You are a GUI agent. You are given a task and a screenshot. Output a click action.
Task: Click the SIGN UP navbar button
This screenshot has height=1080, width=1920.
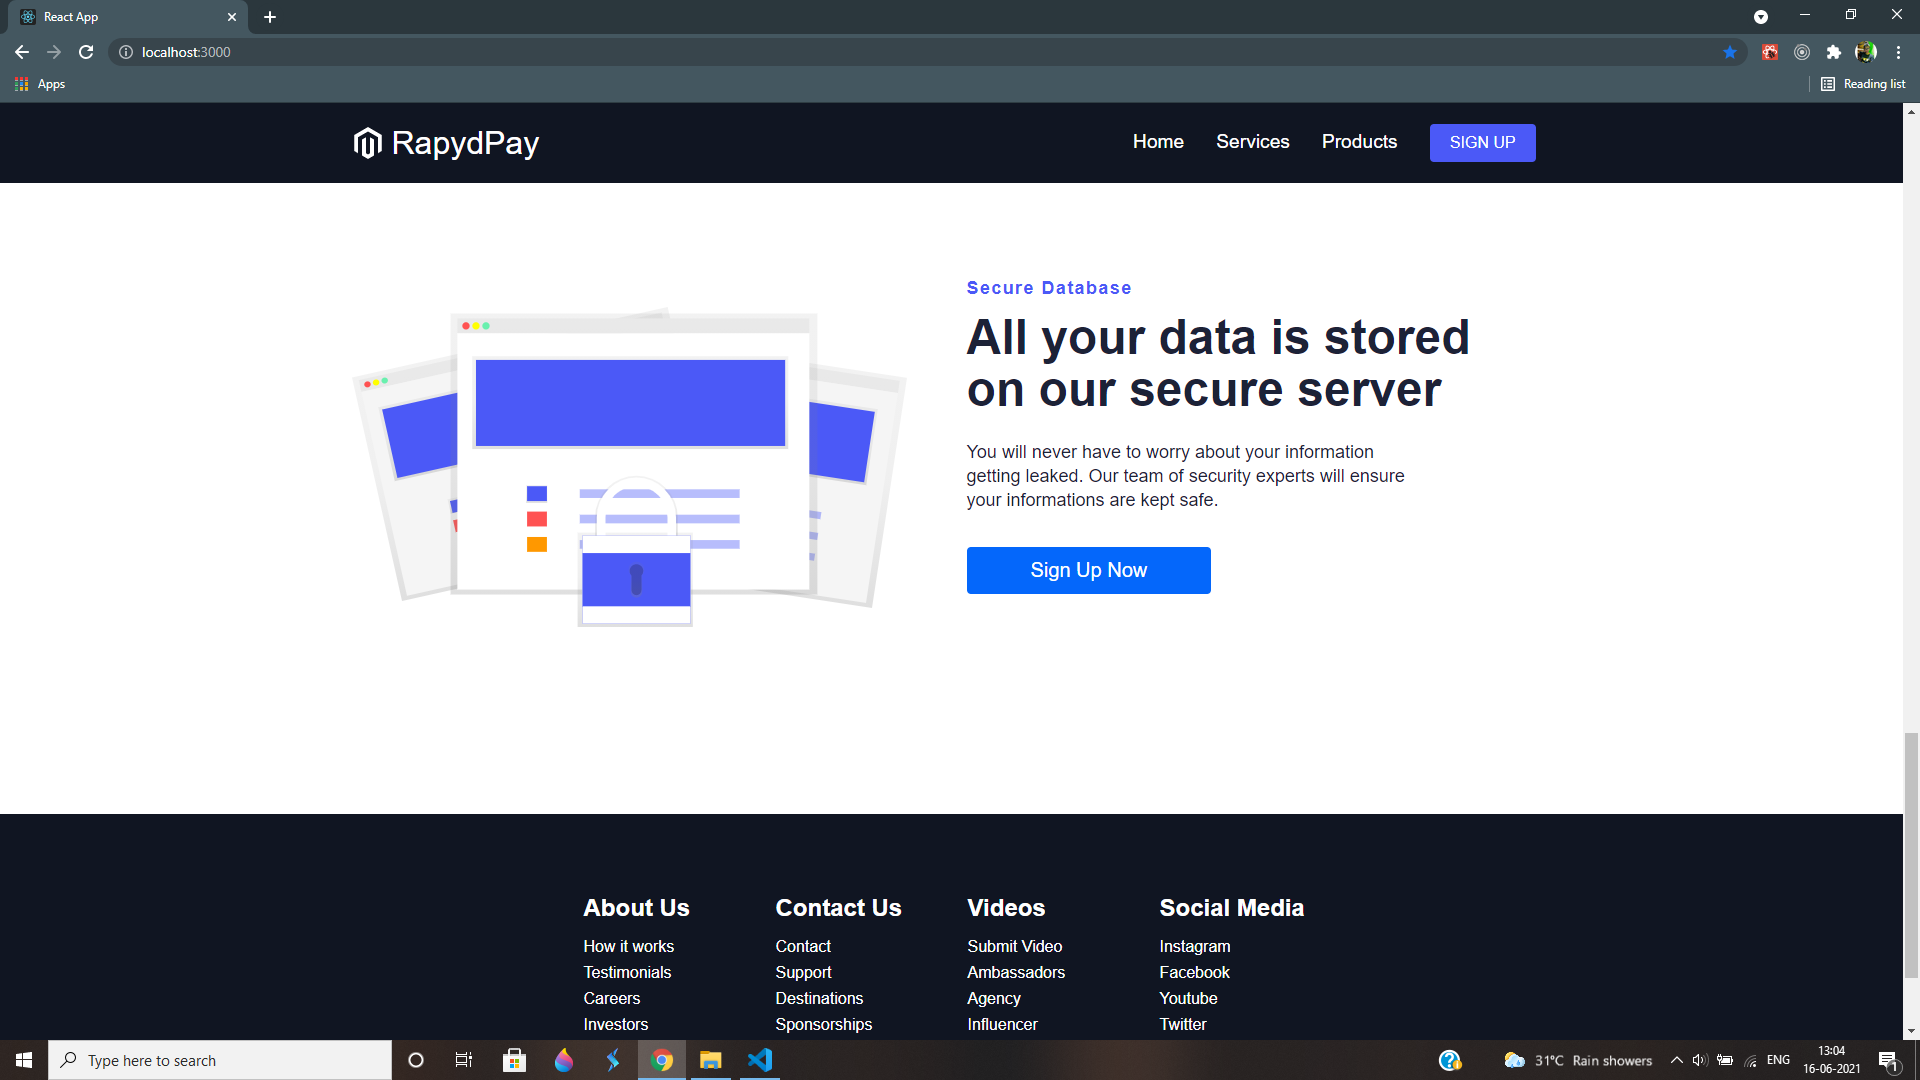click(1482, 142)
